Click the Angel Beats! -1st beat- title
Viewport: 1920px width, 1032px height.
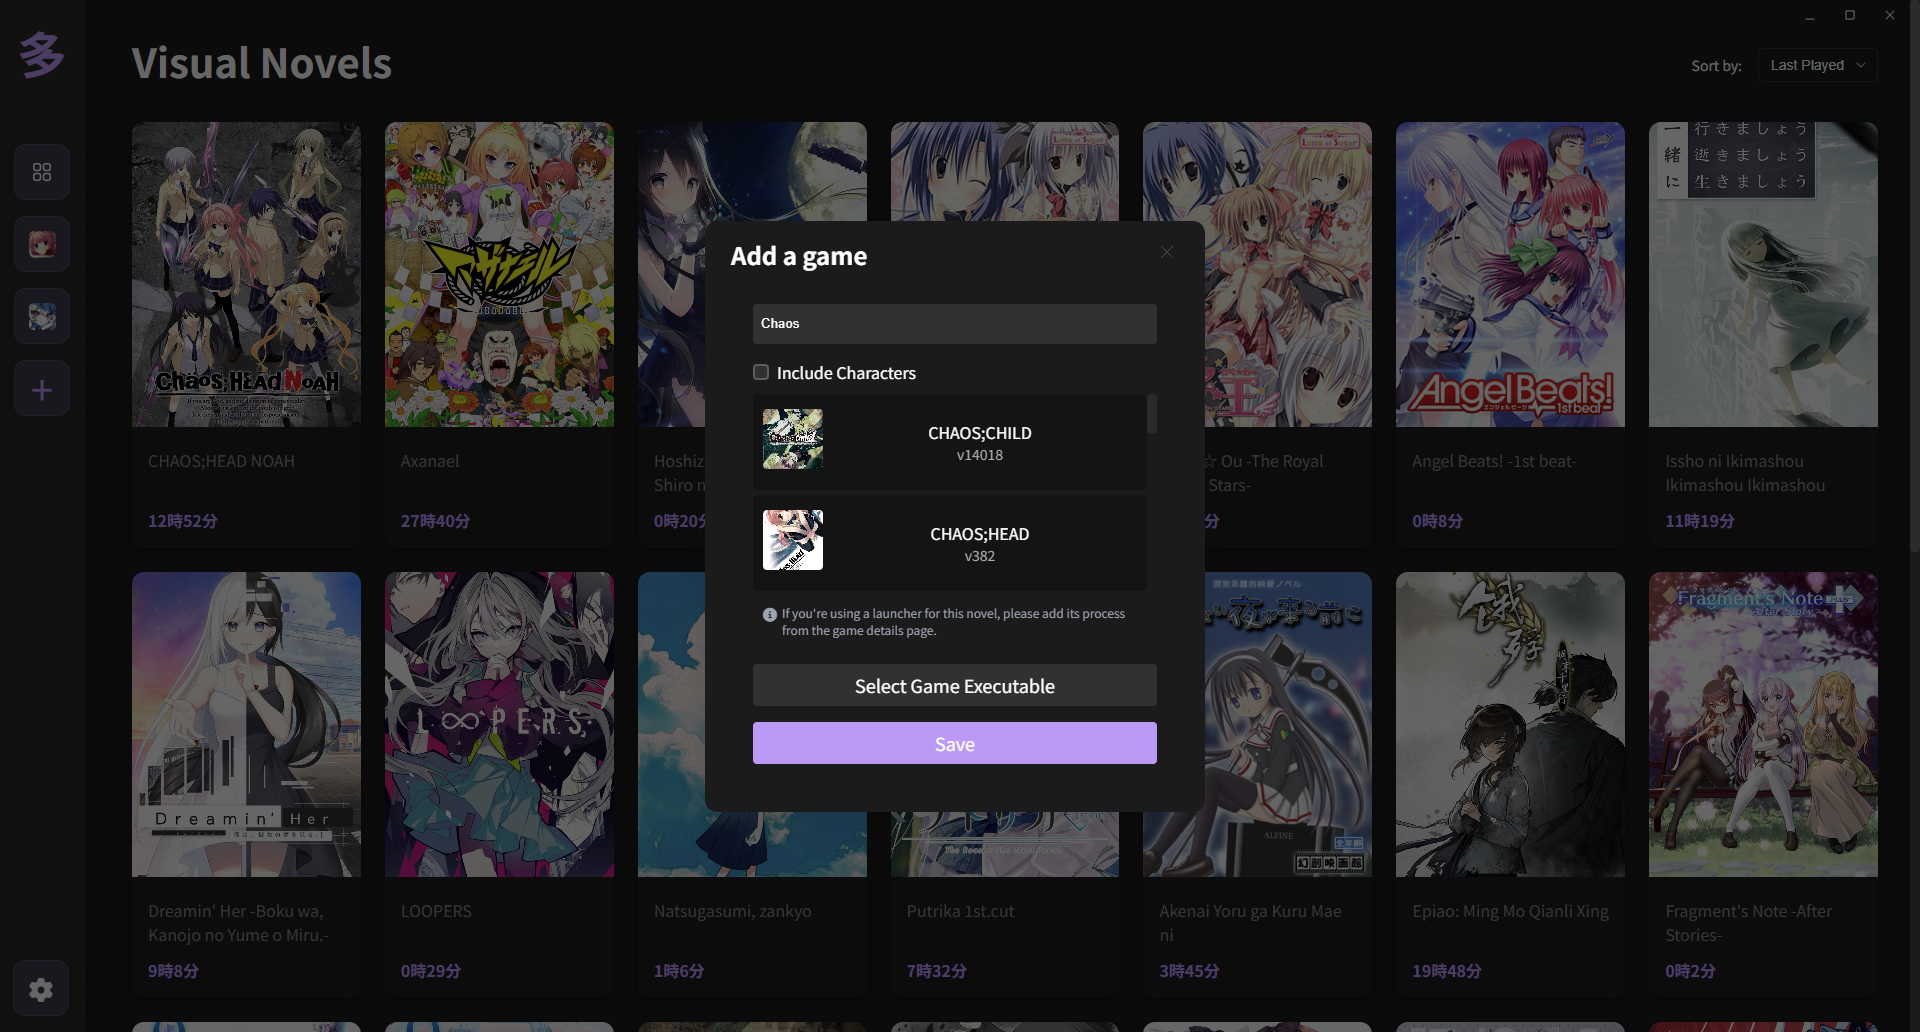coord(1494,461)
